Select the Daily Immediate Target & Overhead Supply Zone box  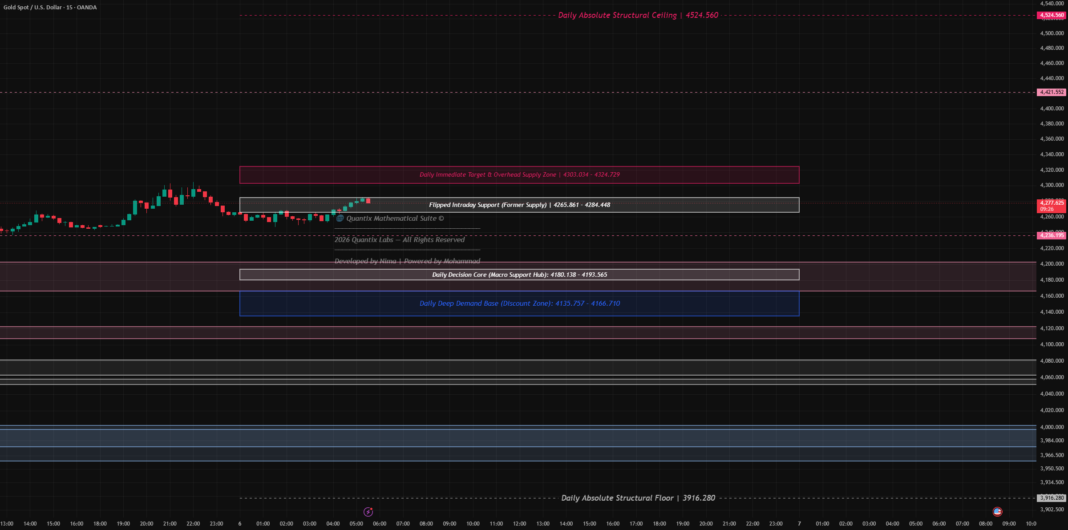point(519,174)
